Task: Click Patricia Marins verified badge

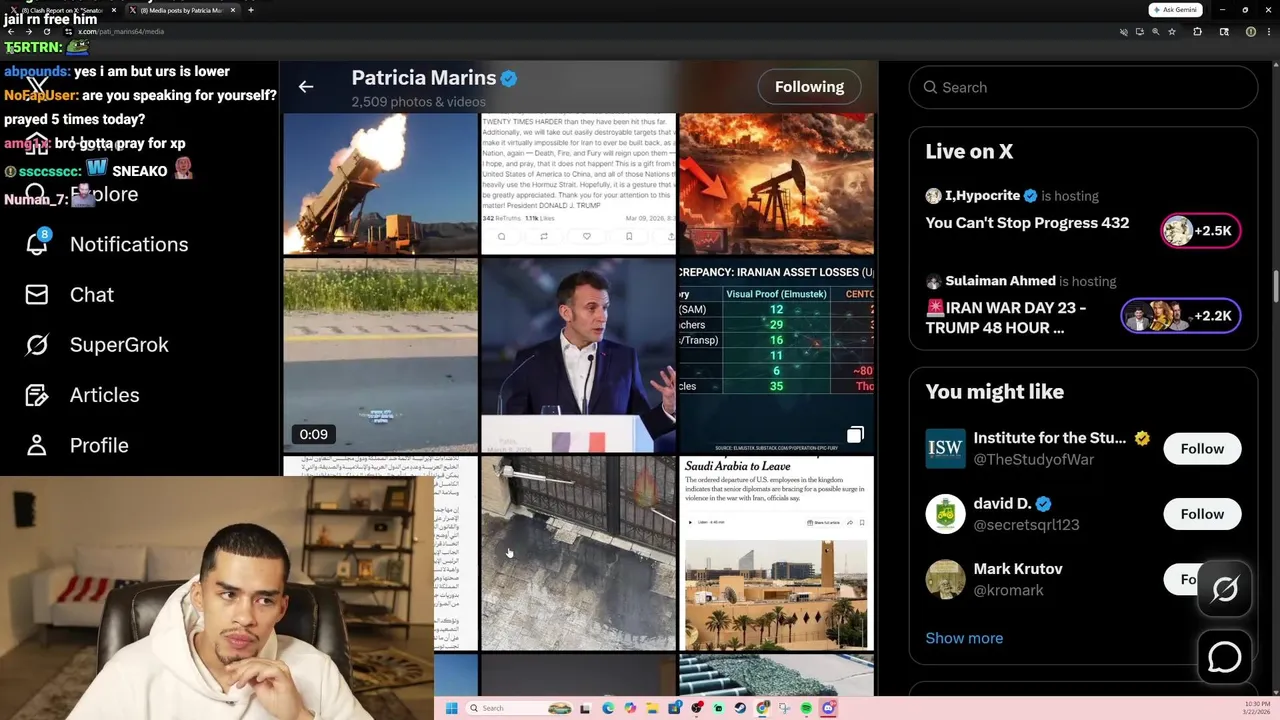Action: click(509, 78)
